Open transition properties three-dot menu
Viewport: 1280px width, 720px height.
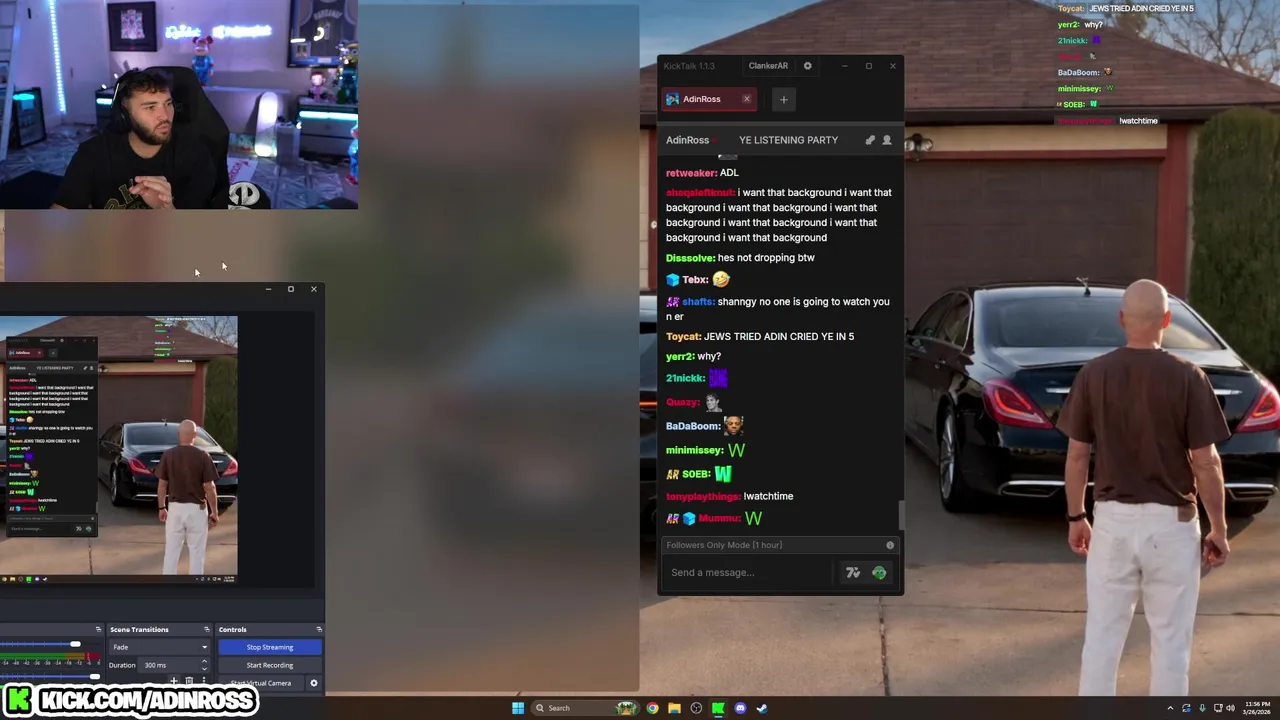point(204,681)
